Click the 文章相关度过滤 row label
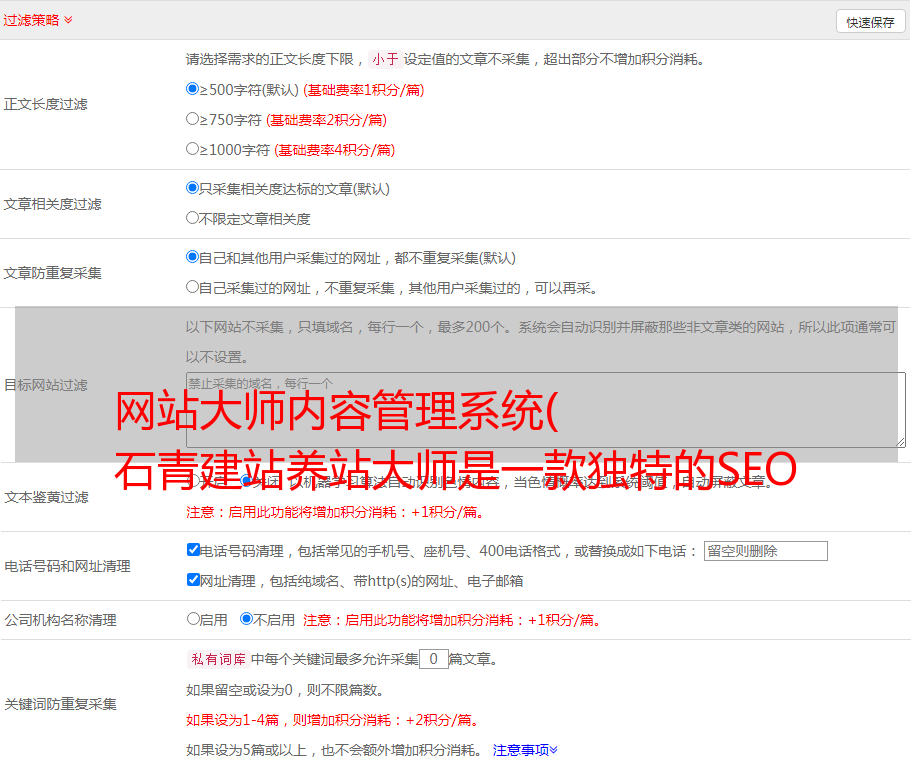This screenshot has width=912, height=768. pos(52,204)
